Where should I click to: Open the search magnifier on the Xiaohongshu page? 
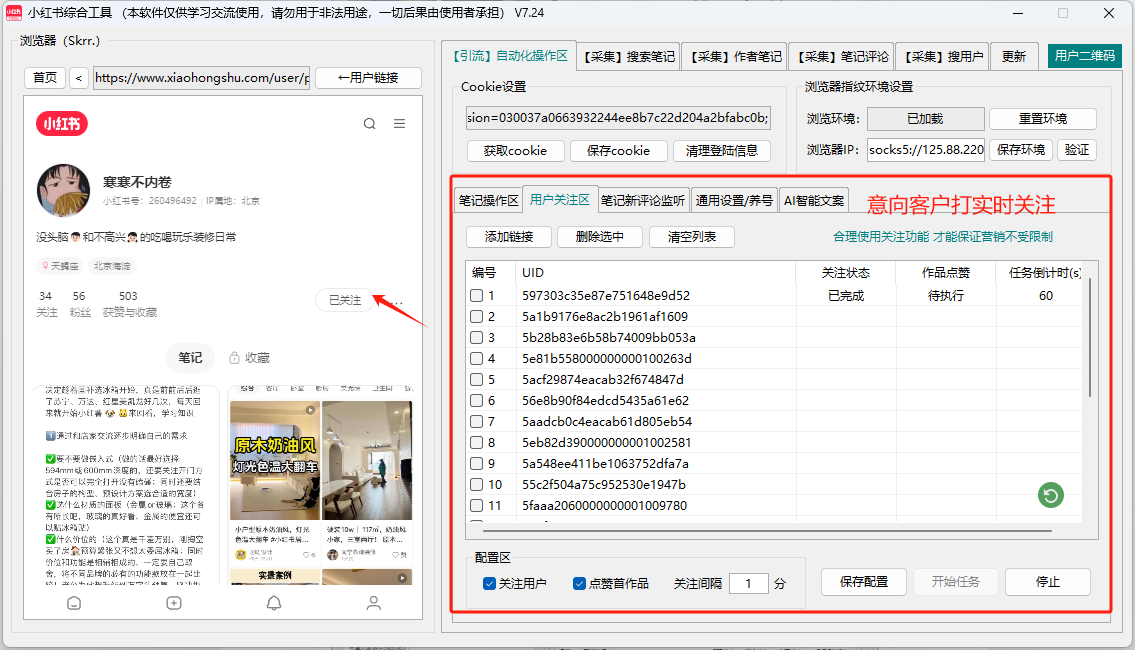tap(369, 123)
